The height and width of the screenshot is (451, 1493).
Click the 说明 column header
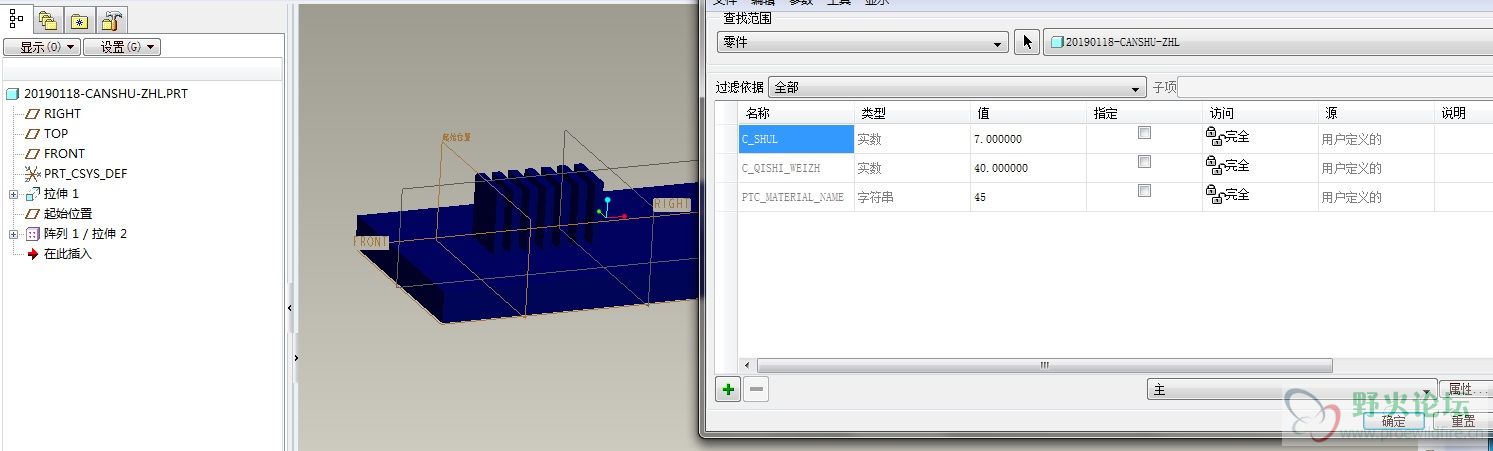[x=1463, y=113]
